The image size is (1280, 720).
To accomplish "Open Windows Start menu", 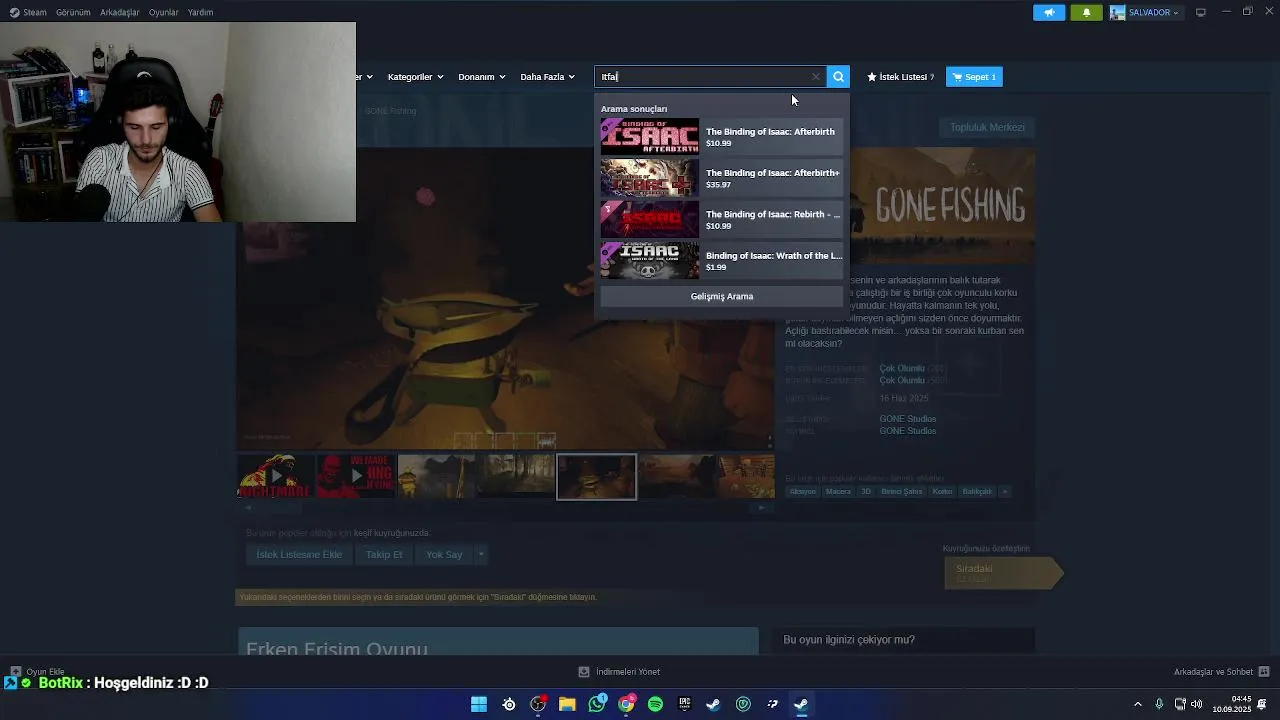I will [x=479, y=704].
